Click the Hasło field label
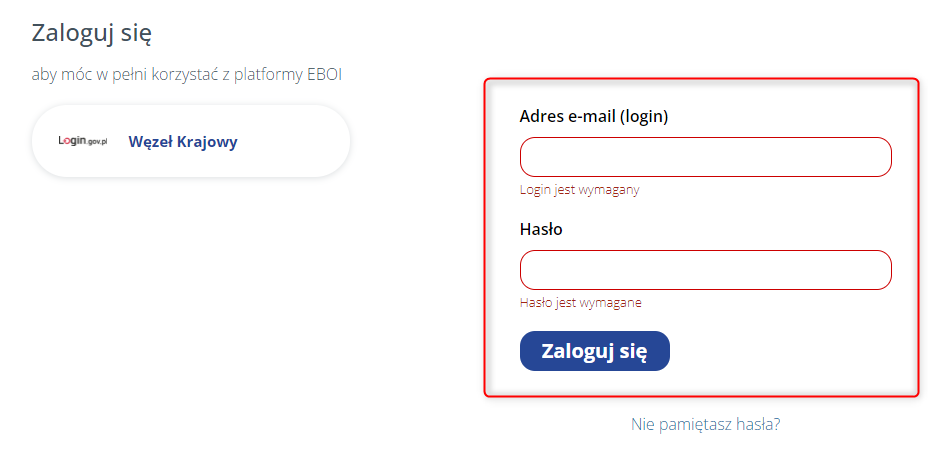928x457 pixels. (541, 229)
